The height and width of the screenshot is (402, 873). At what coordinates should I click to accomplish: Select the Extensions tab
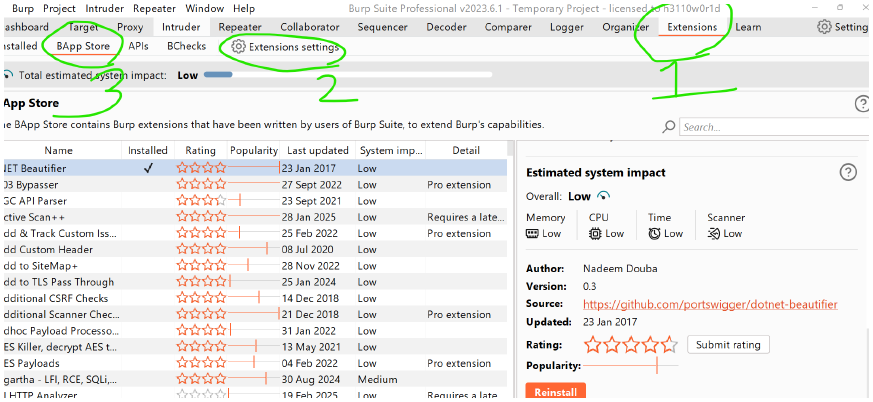(x=692, y=27)
